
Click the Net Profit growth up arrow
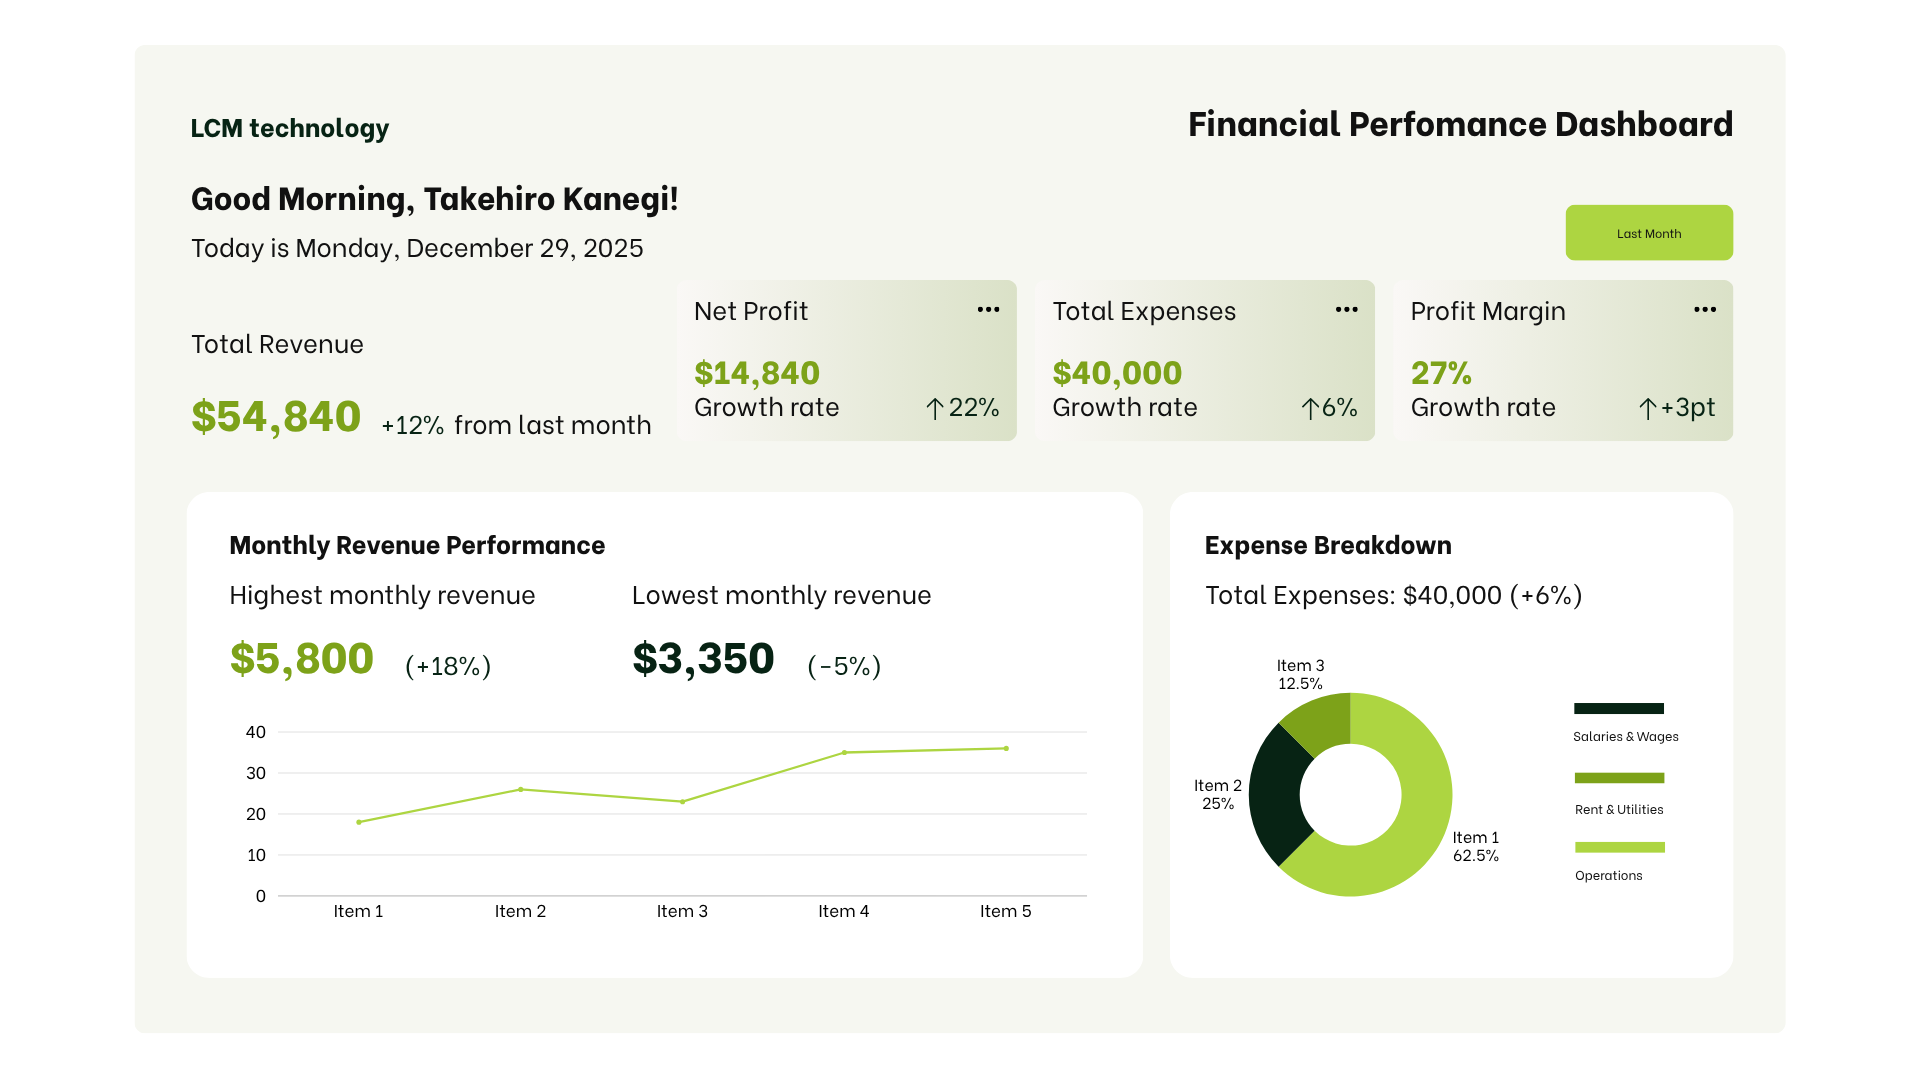pyautogui.click(x=934, y=408)
